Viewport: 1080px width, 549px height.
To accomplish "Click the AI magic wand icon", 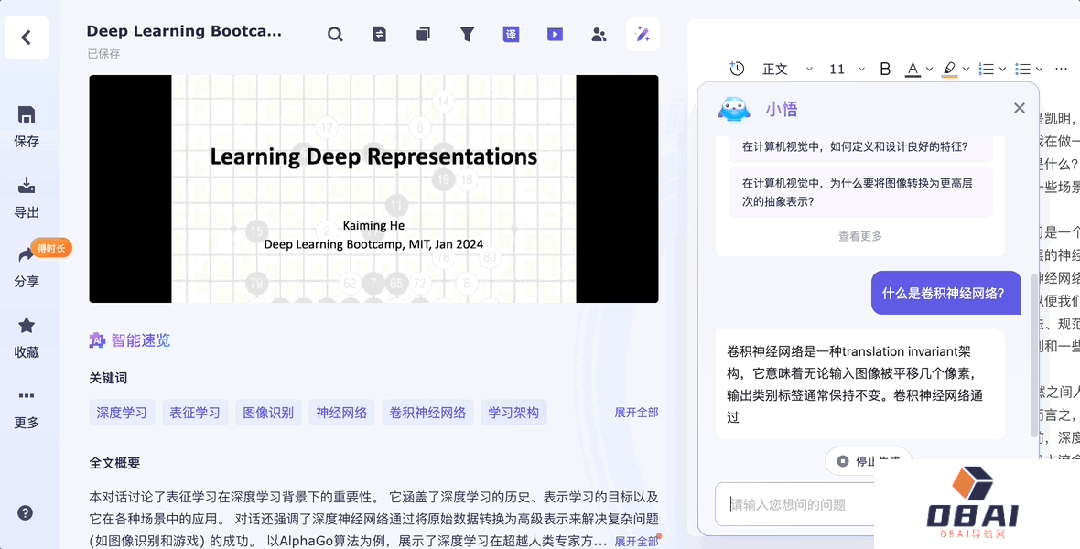I will pos(643,34).
